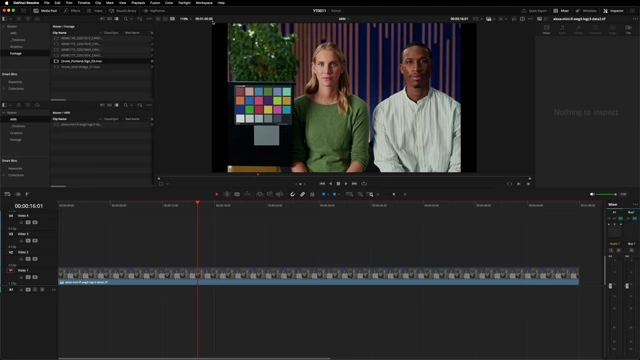
Task: Open the Fusion menu
Action: click(155, 3)
